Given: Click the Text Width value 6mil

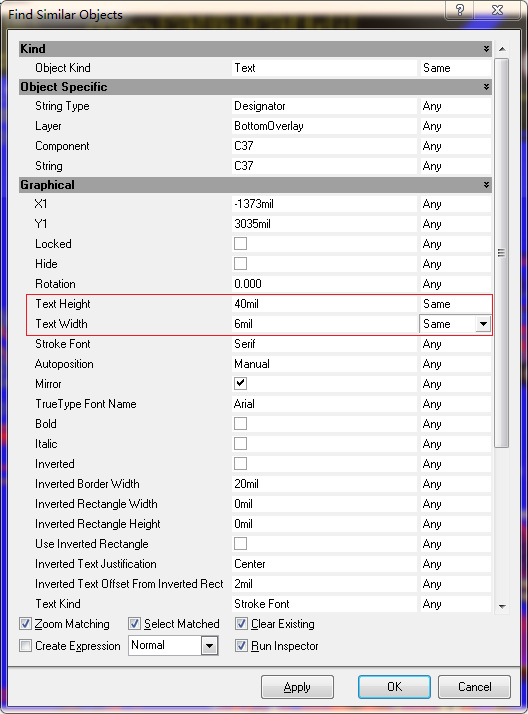Looking at the screenshot, I should click(x=324, y=324).
